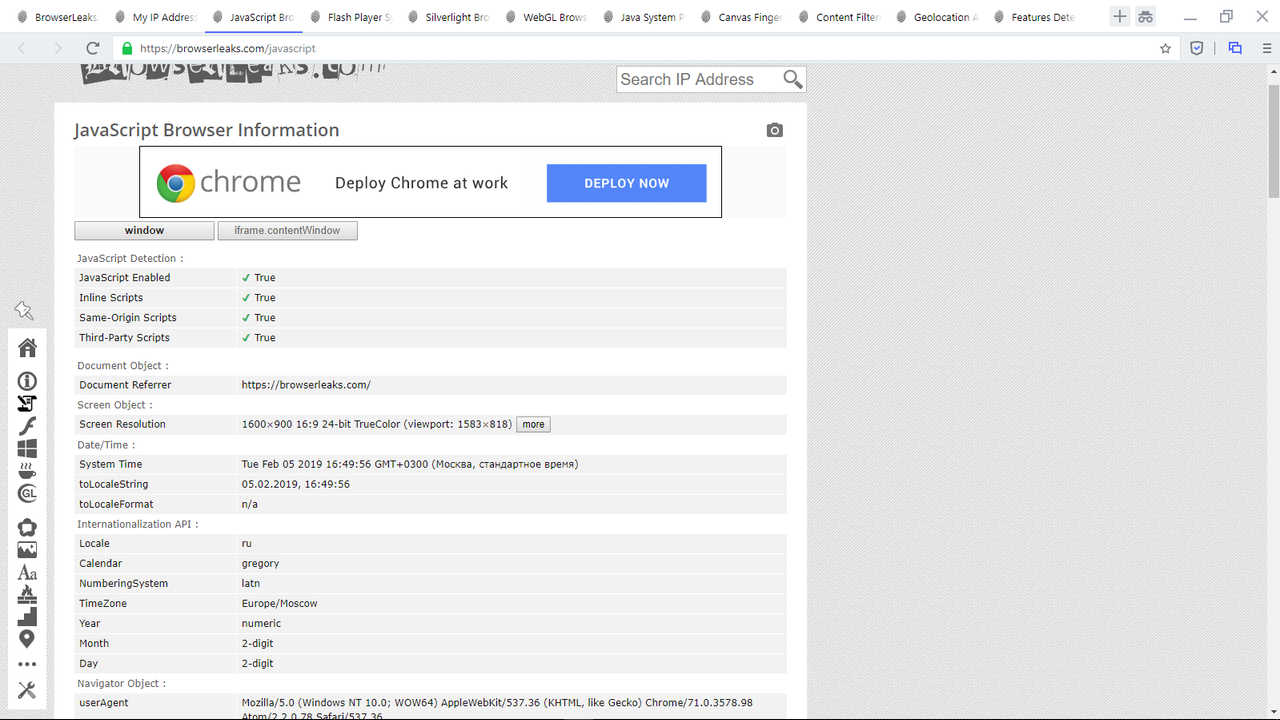Switch to the My IP Address tab
The width and height of the screenshot is (1280, 720).
[x=154, y=17]
